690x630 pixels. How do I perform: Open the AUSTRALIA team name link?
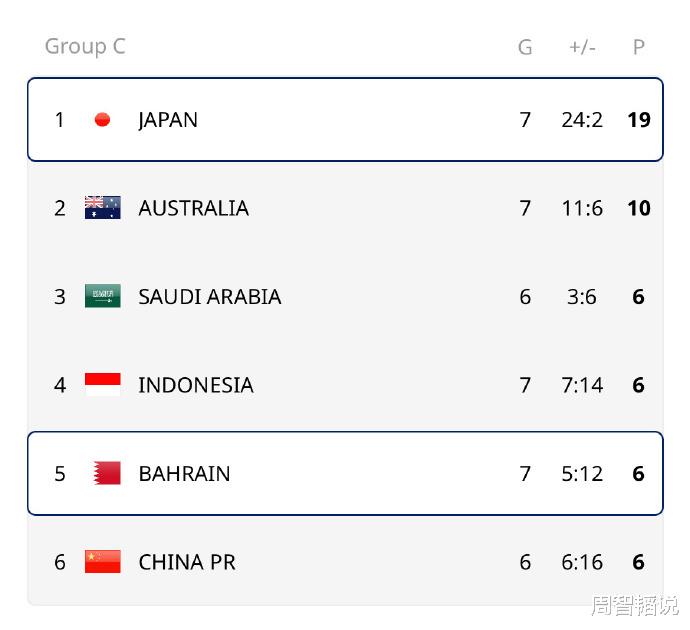pyautogui.click(x=193, y=208)
